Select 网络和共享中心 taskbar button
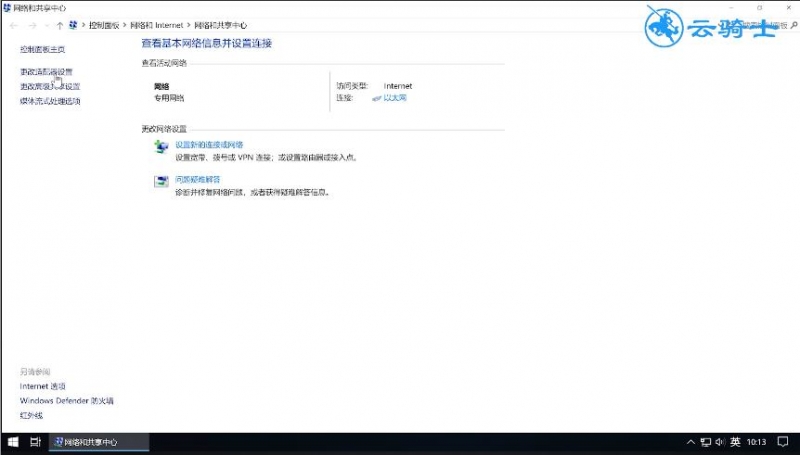Screen dimensions: 800x455 pos(99,442)
